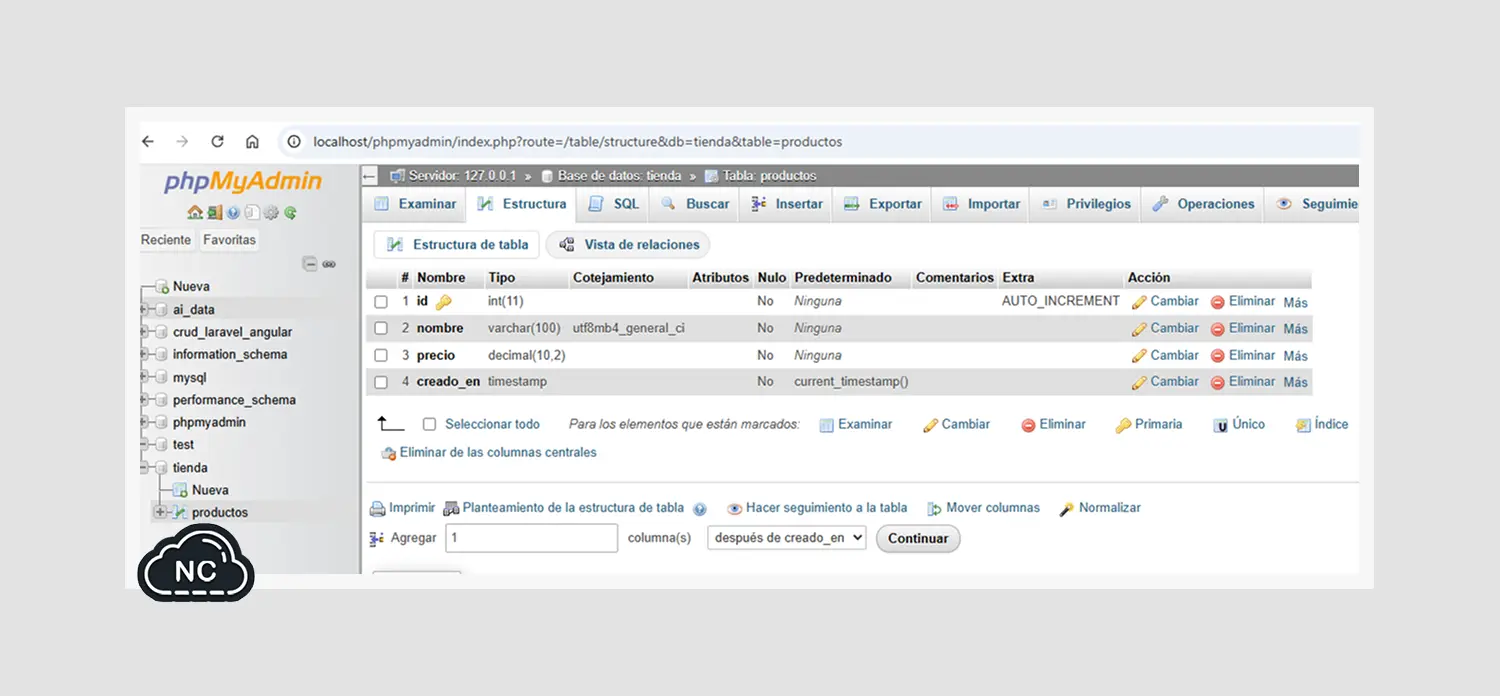1500x696 pixels.
Task: Click the Agregar columns number input
Action: tap(531, 538)
